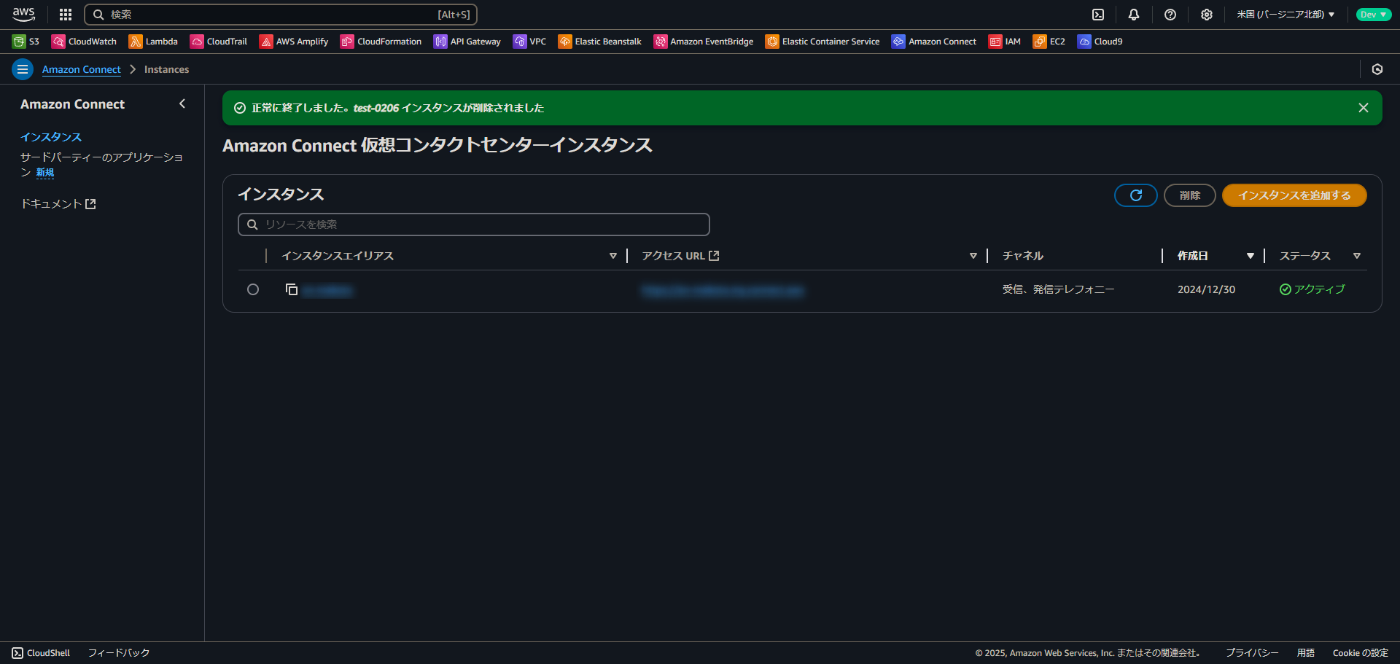The height and width of the screenshot is (664, 1400).
Task: Focus the リソースを検索 search field
Action: point(474,224)
